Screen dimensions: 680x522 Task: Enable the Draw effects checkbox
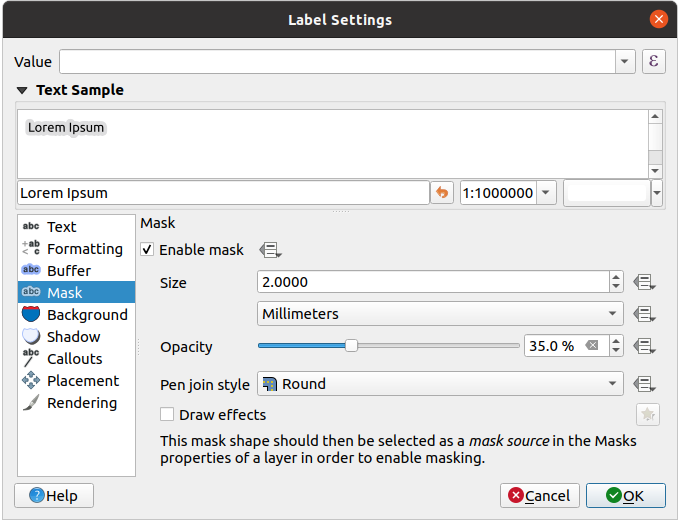[168, 414]
